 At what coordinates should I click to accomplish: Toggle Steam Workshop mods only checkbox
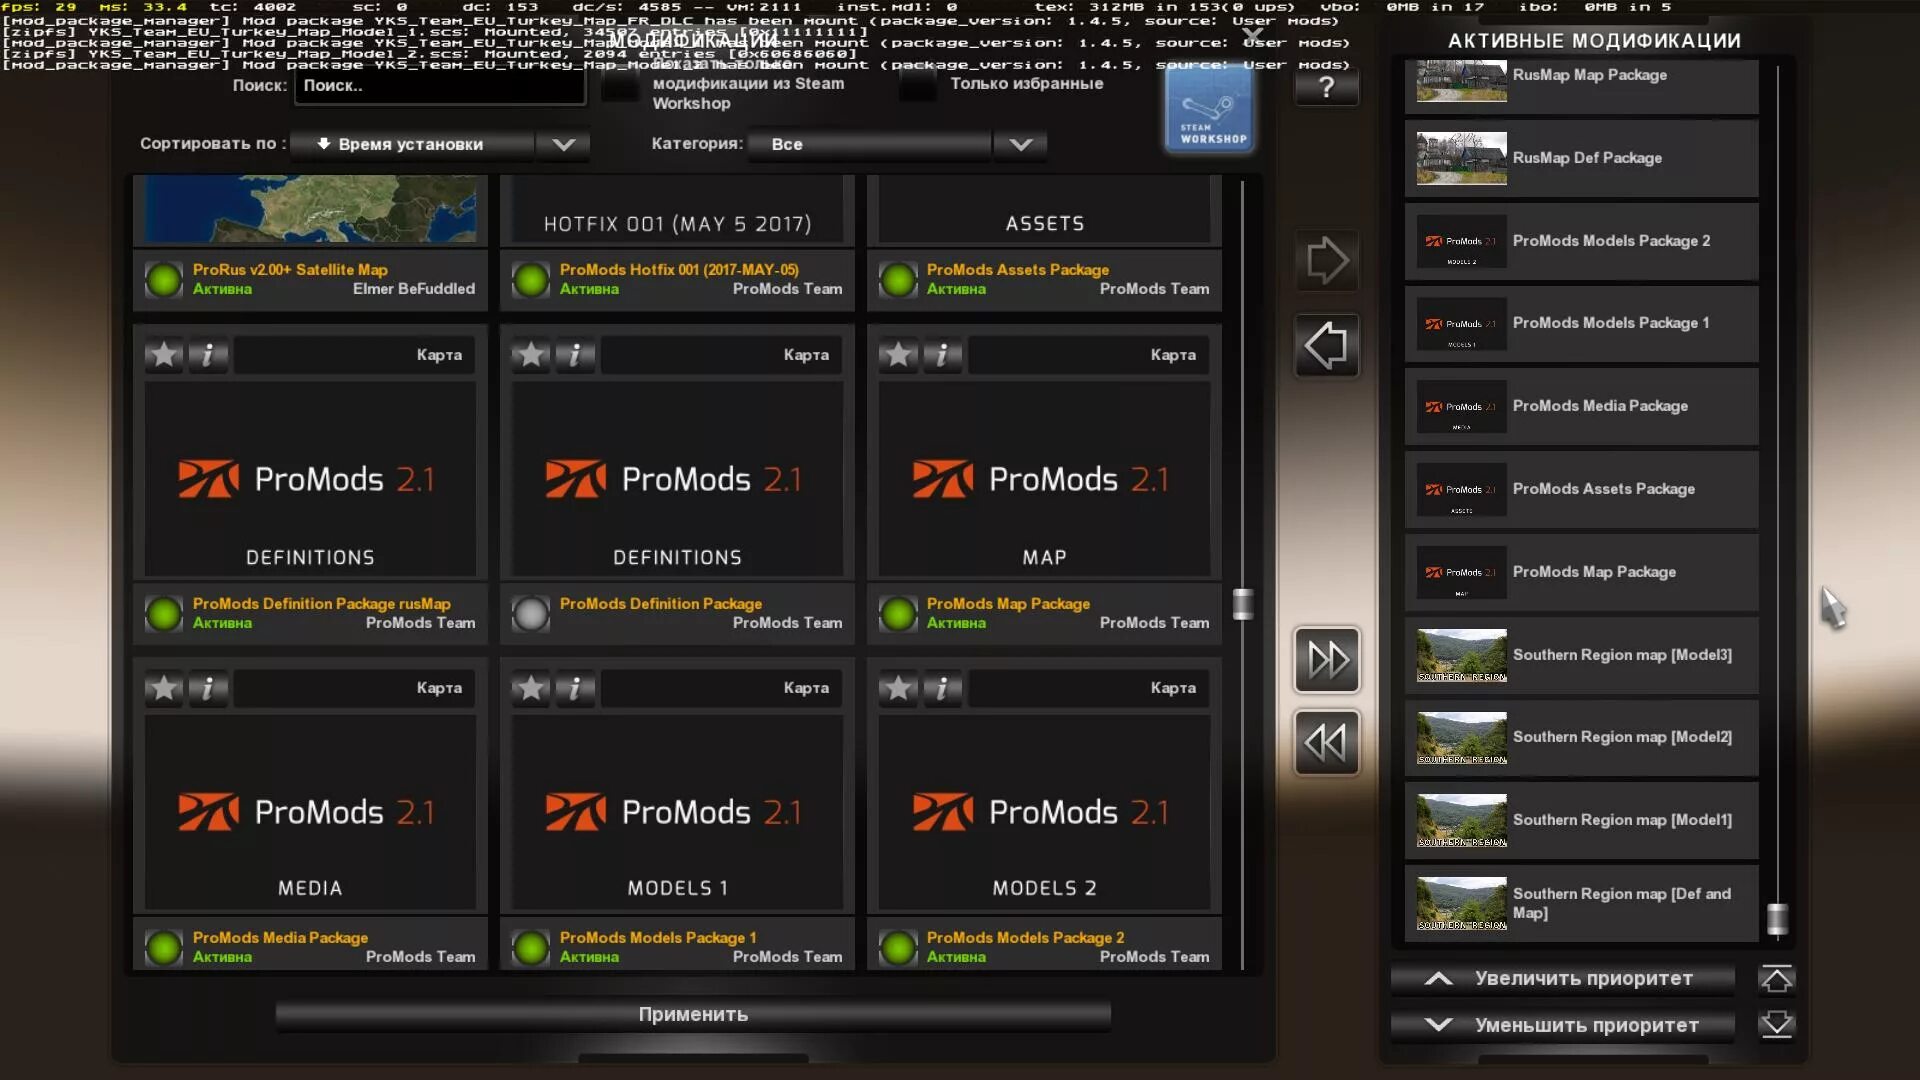621,86
